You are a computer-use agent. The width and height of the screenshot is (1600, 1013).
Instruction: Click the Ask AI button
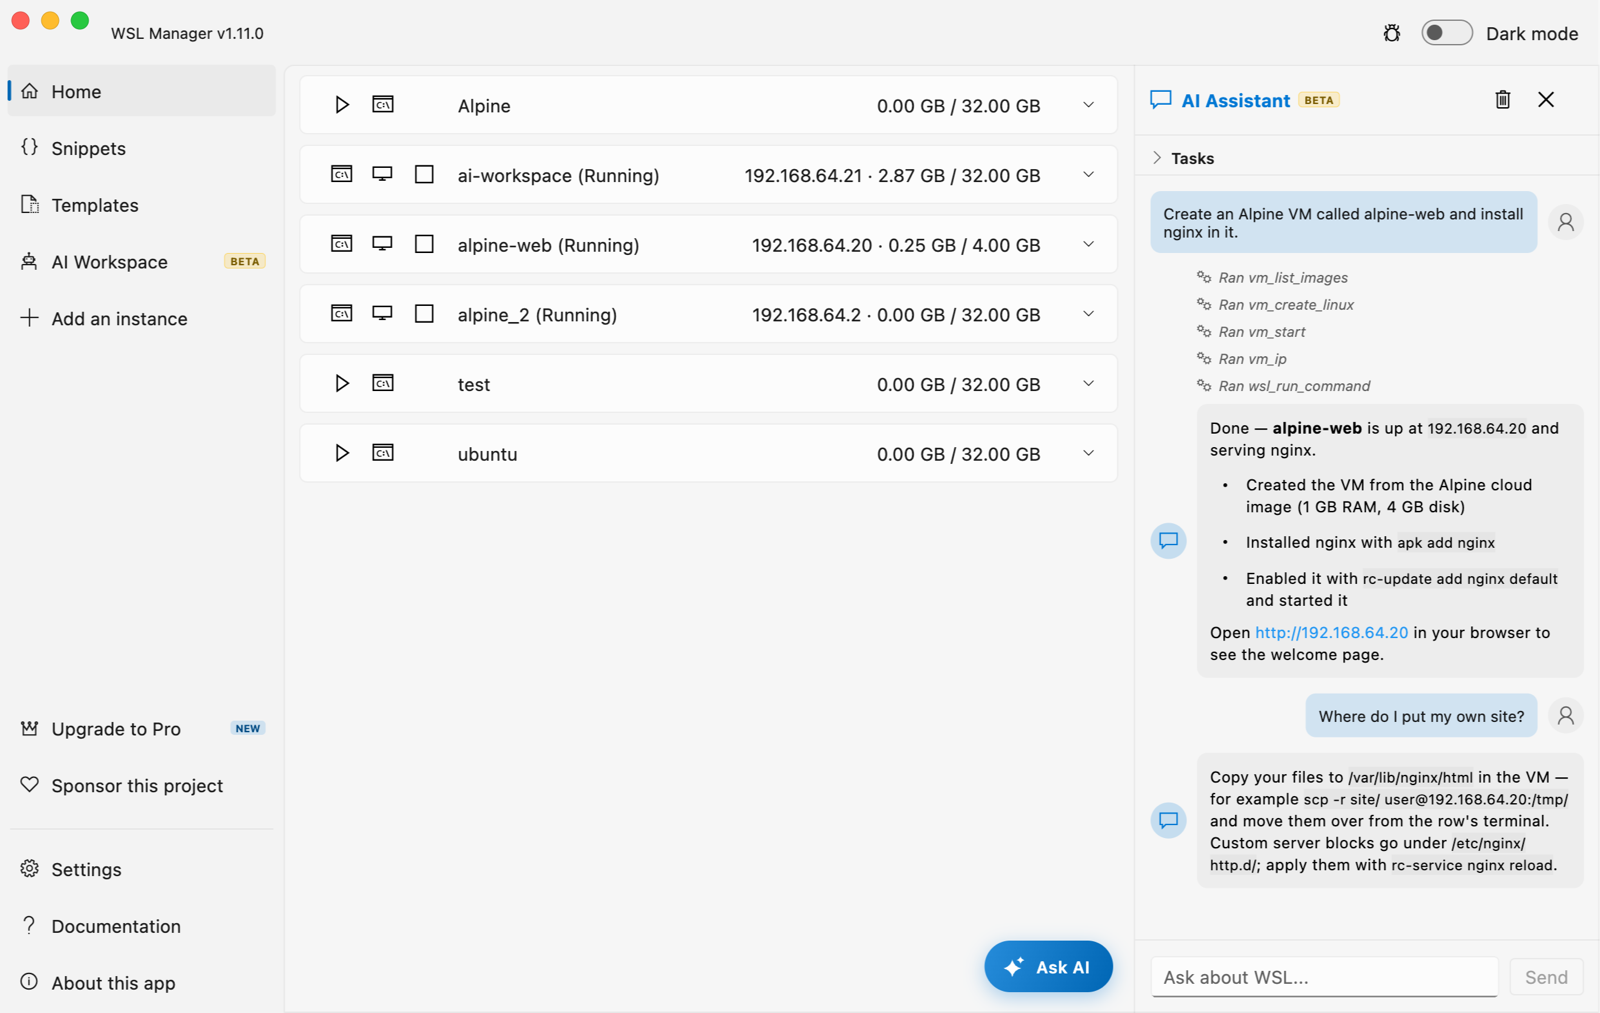1048,967
